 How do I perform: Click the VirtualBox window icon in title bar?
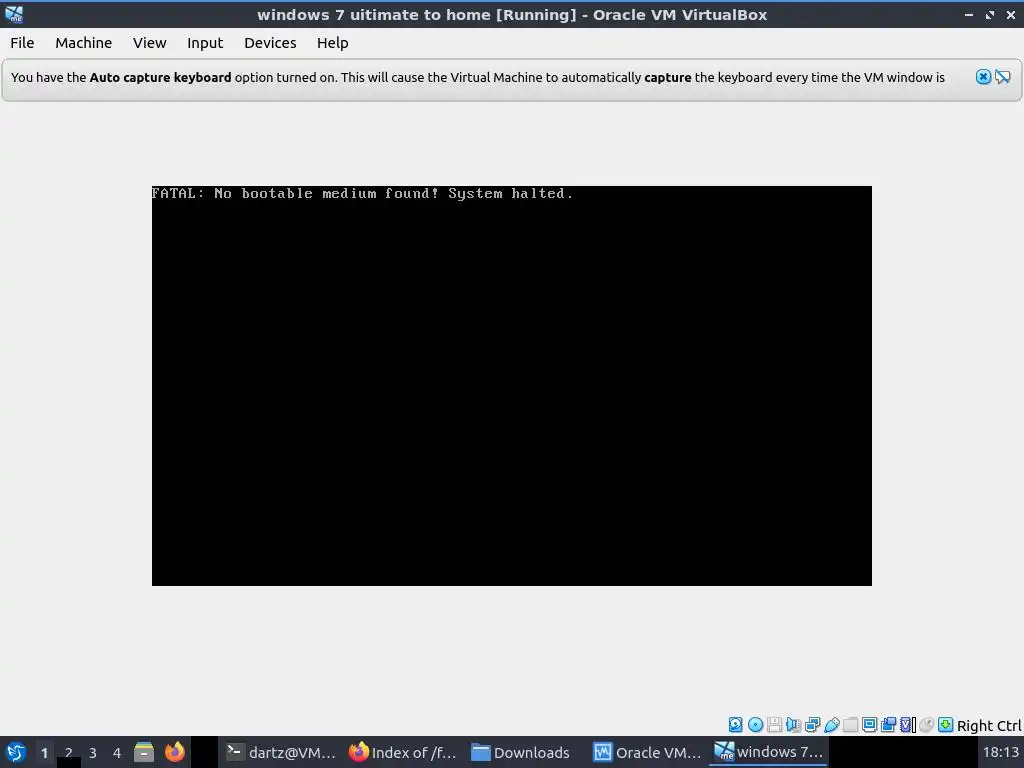coord(14,14)
